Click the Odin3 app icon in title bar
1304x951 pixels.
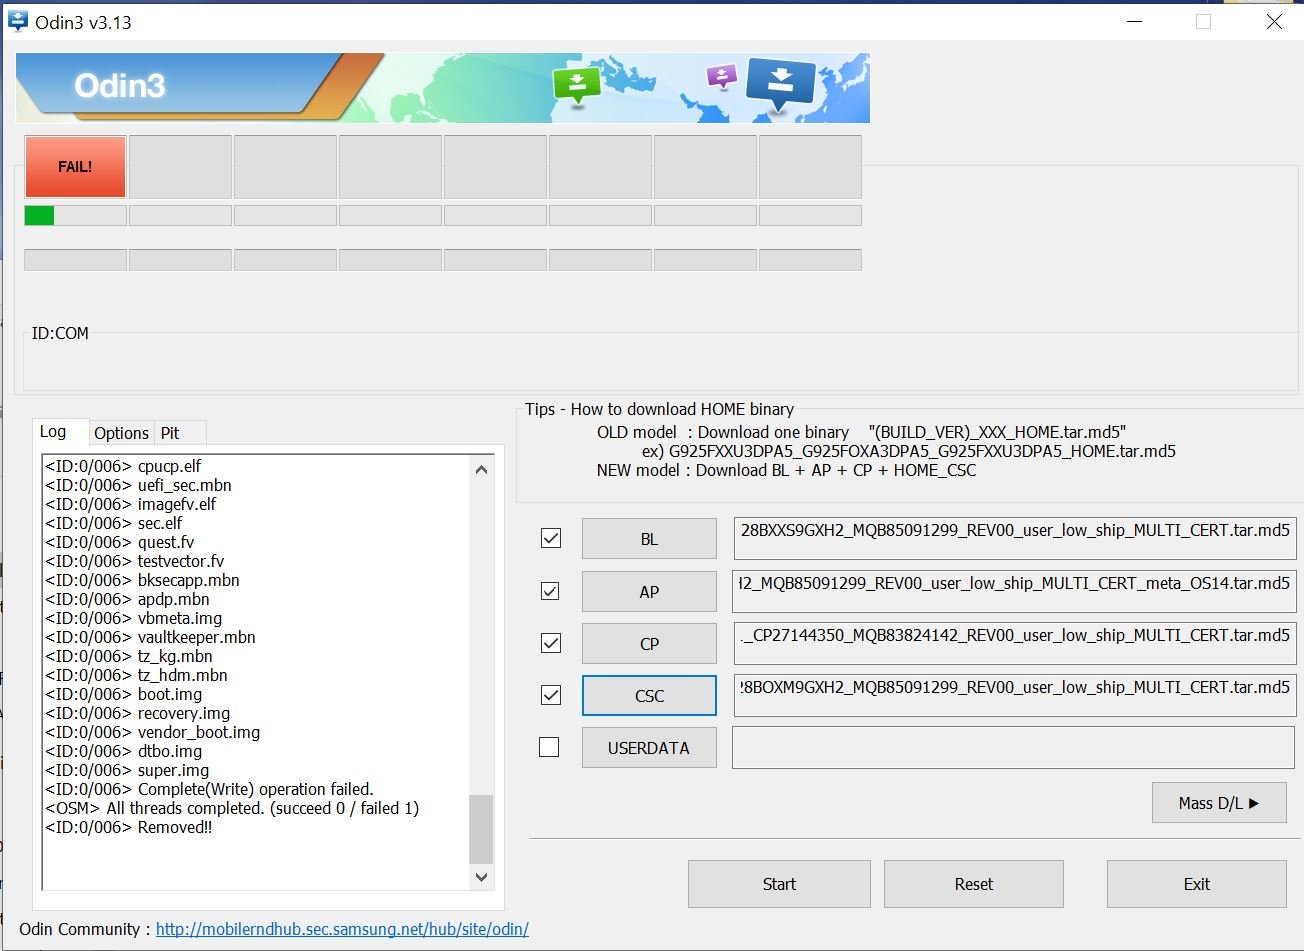[17, 21]
